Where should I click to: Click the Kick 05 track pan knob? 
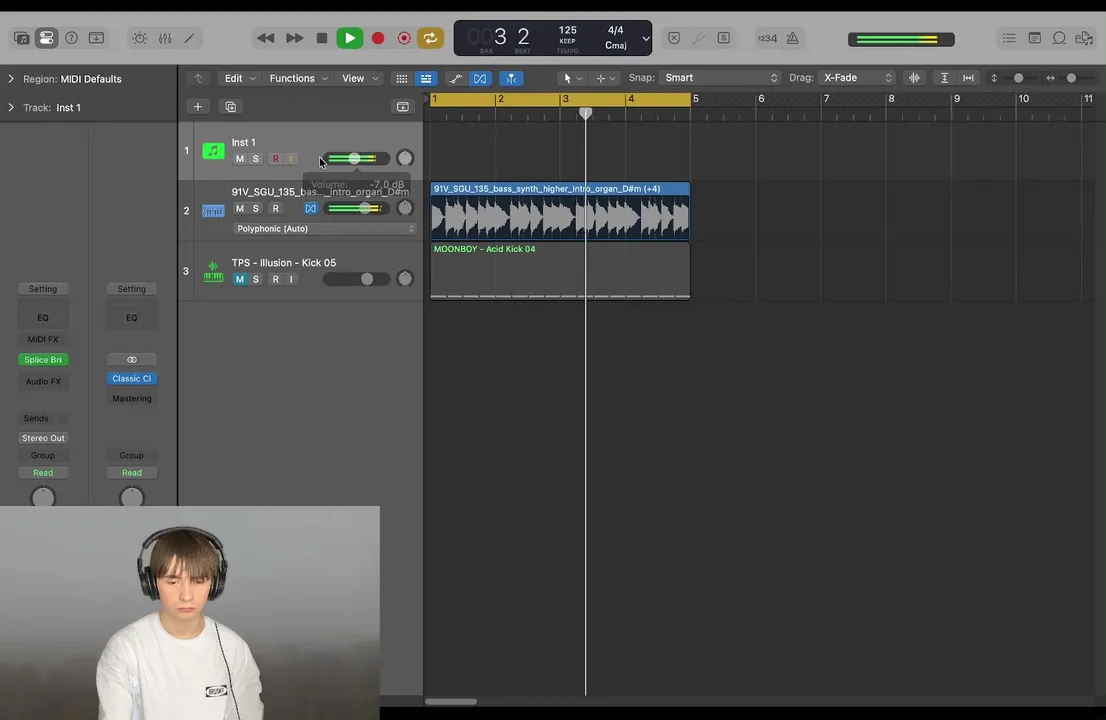404,279
